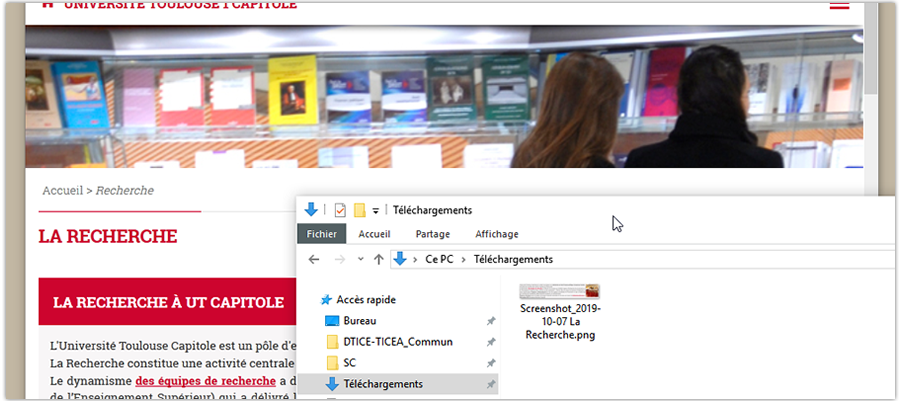Open the recent locations dropdown chevron
Viewport: 900px width, 401px height.
[x=360, y=259]
